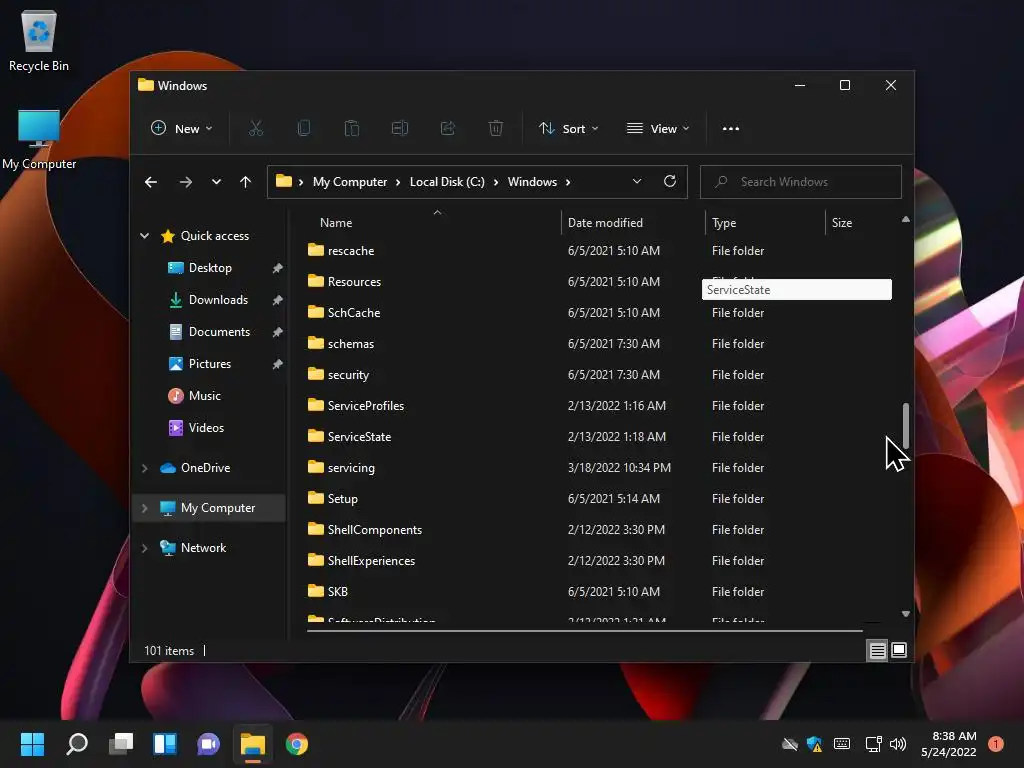
Task: Sort by the Size column header
Action: pyautogui.click(x=842, y=223)
